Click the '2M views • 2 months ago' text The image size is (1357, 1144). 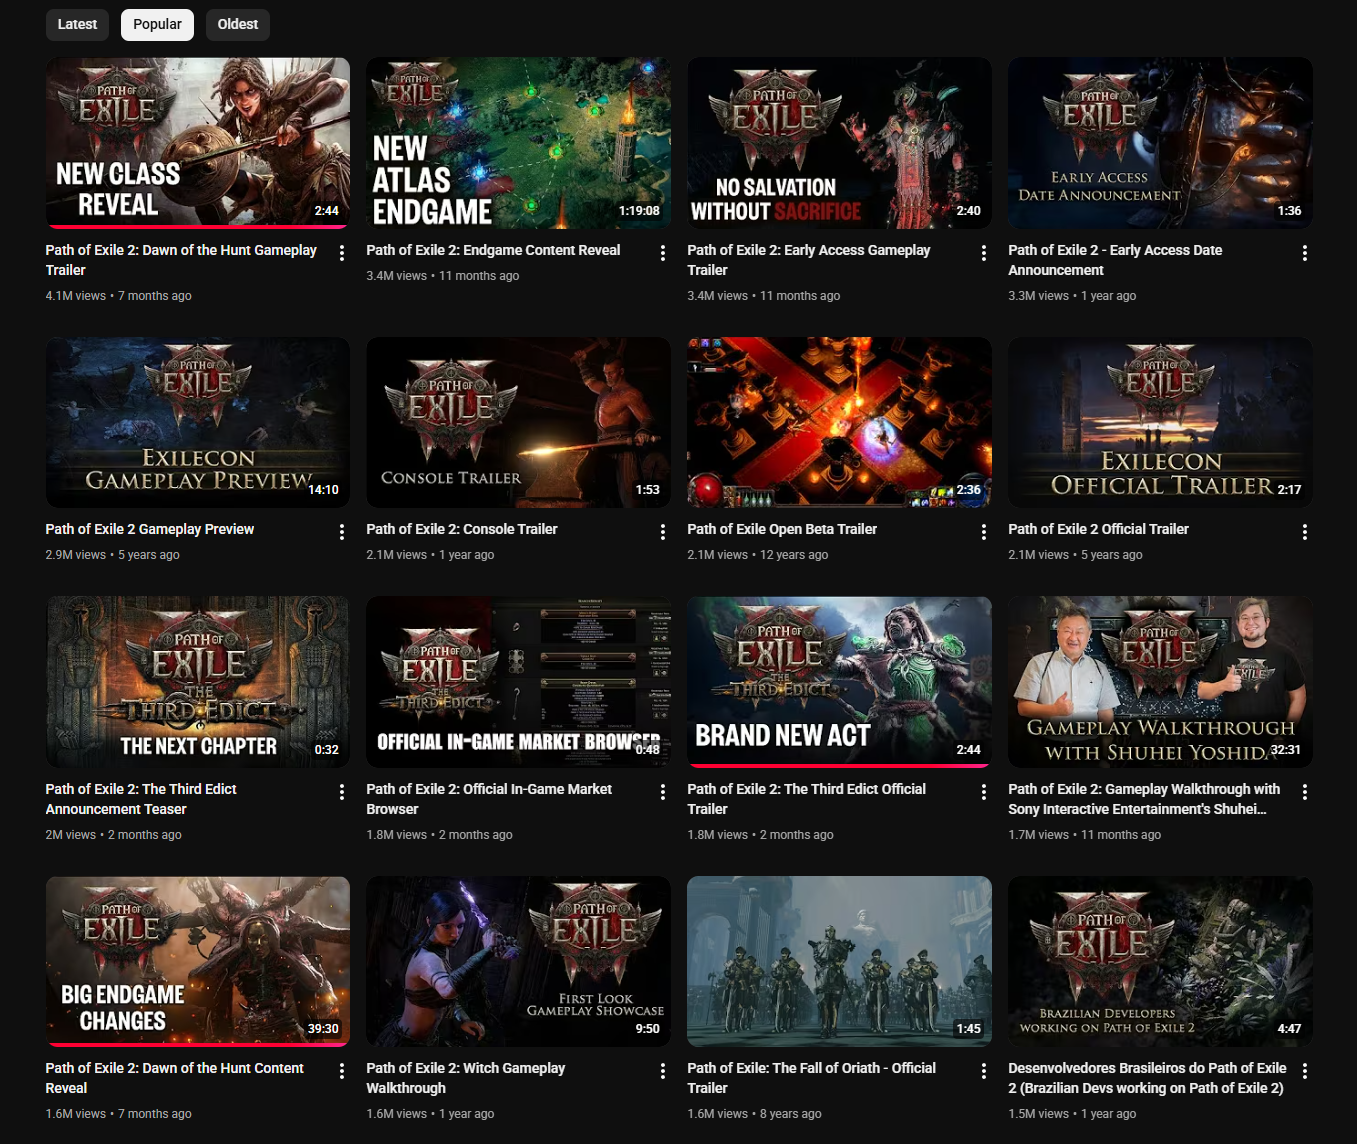pos(113,835)
